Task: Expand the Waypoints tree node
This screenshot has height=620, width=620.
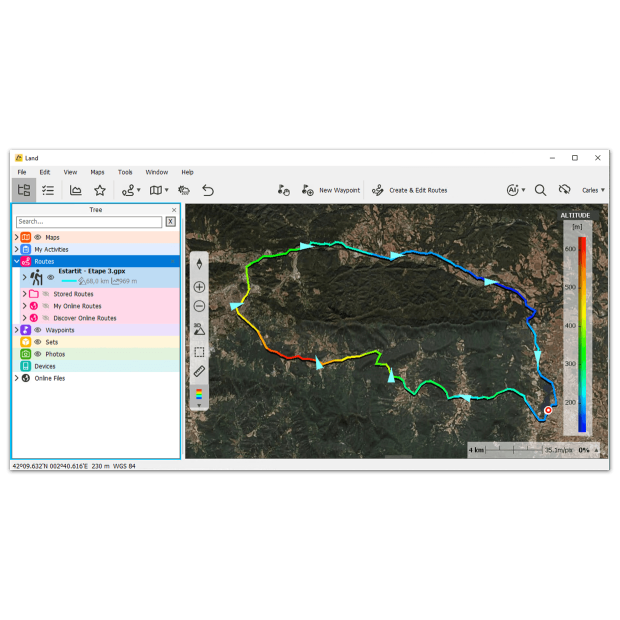Action: pos(17,330)
